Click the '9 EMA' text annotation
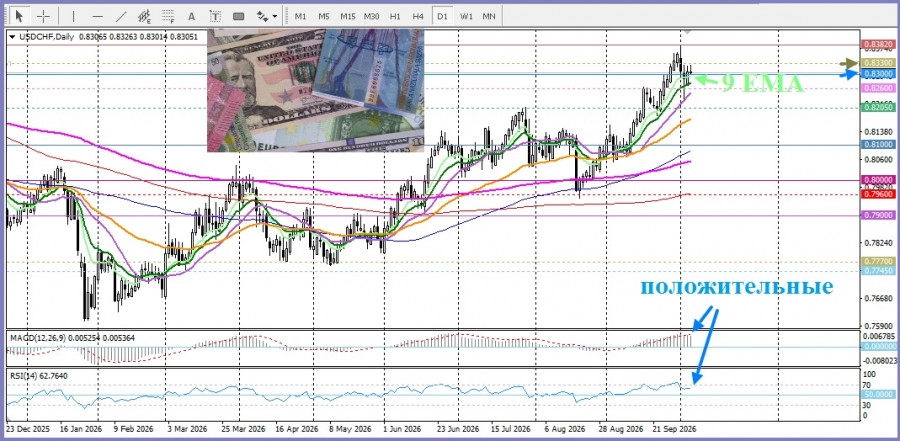 tap(762, 83)
